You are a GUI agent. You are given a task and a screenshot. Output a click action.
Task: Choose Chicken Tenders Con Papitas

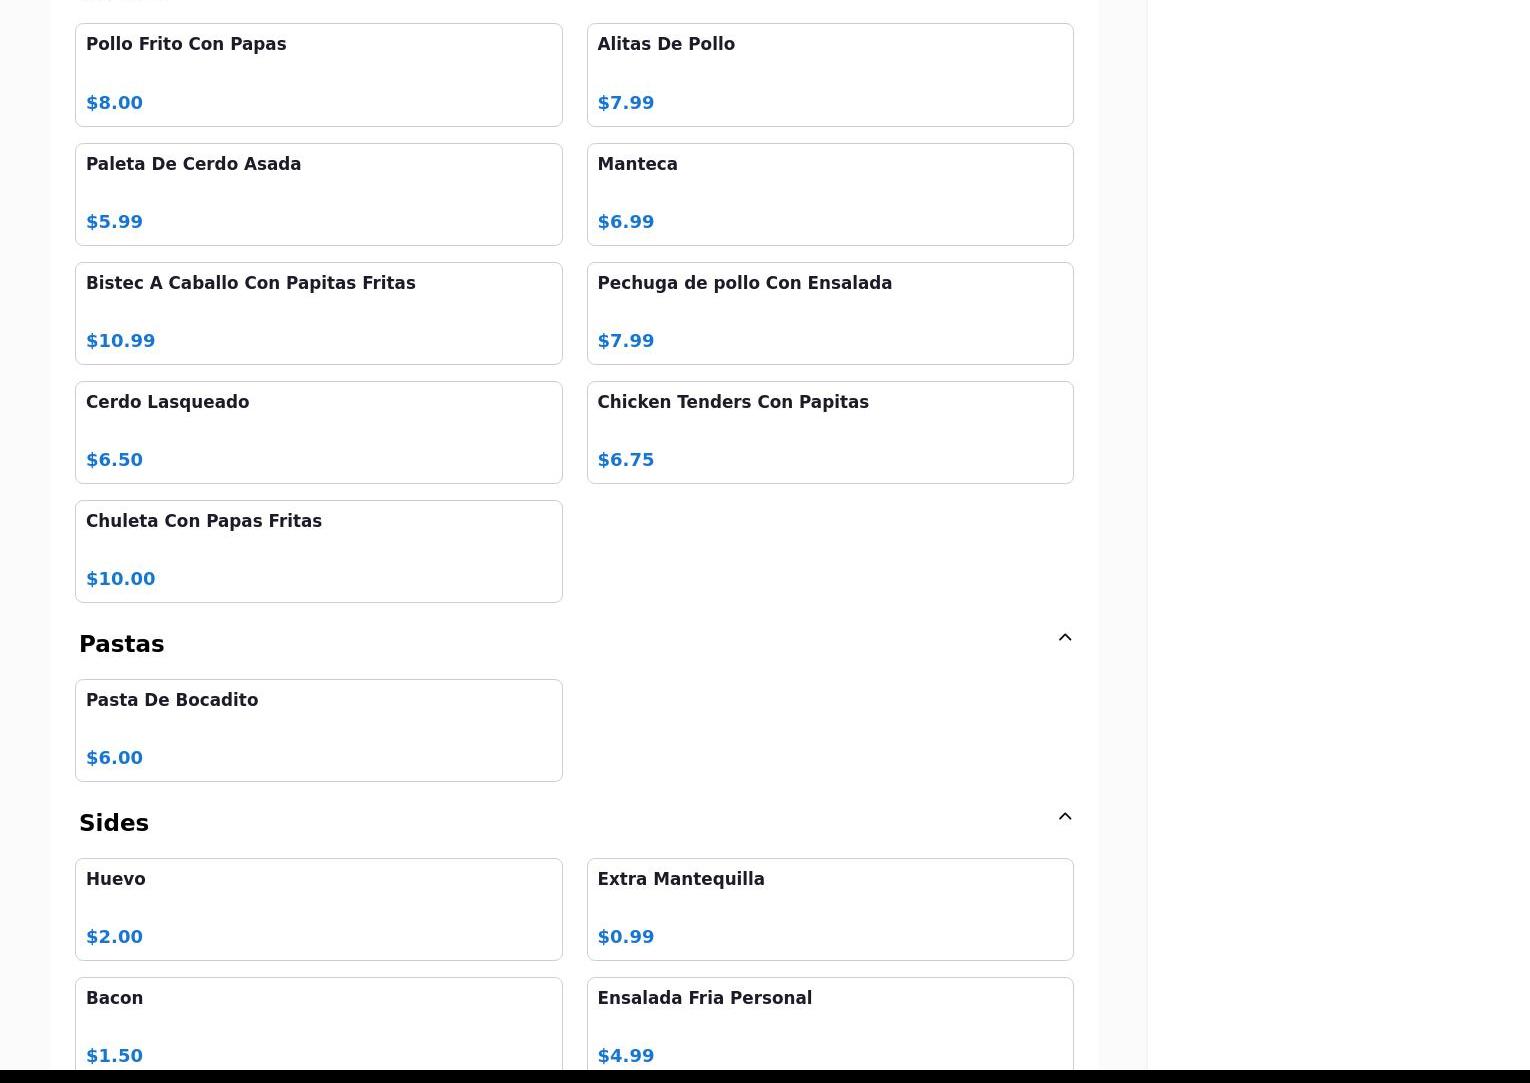(829, 432)
